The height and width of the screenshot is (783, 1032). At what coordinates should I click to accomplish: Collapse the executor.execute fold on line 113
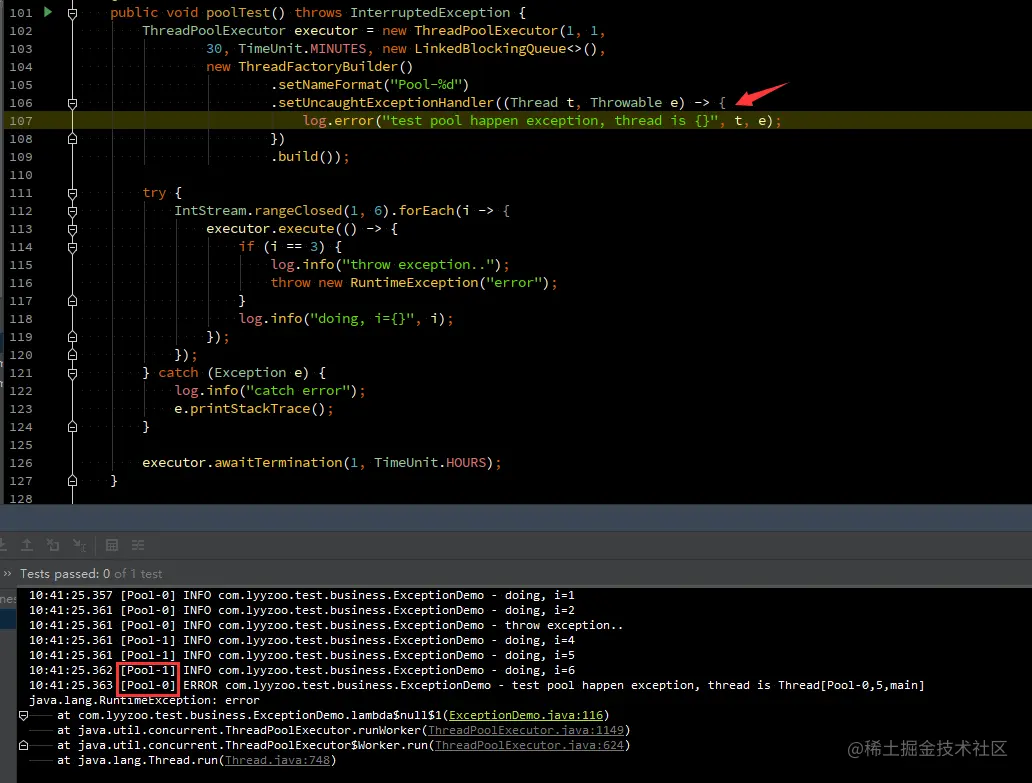click(x=72, y=230)
